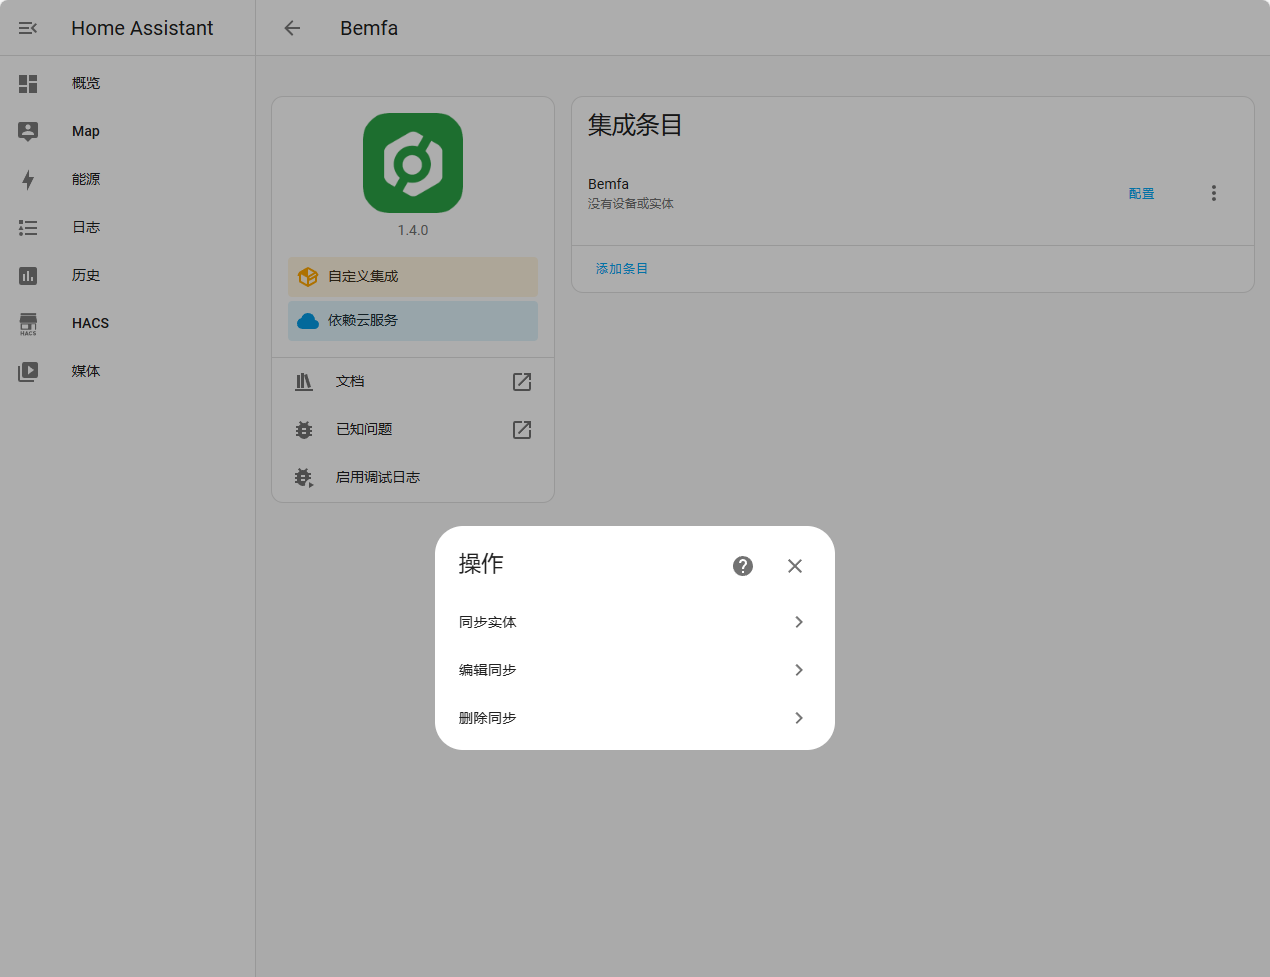1270x977 pixels.
Task: Select 能源 in the sidebar
Action: click(86, 180)
